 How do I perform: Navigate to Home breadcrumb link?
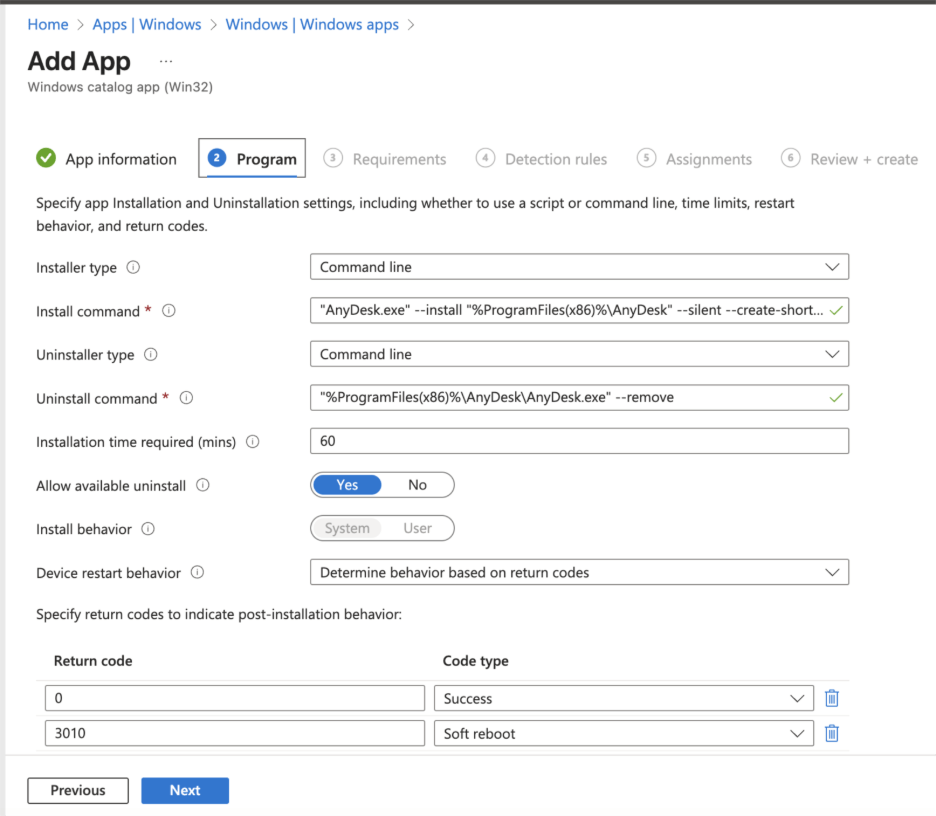click(48, 24)
